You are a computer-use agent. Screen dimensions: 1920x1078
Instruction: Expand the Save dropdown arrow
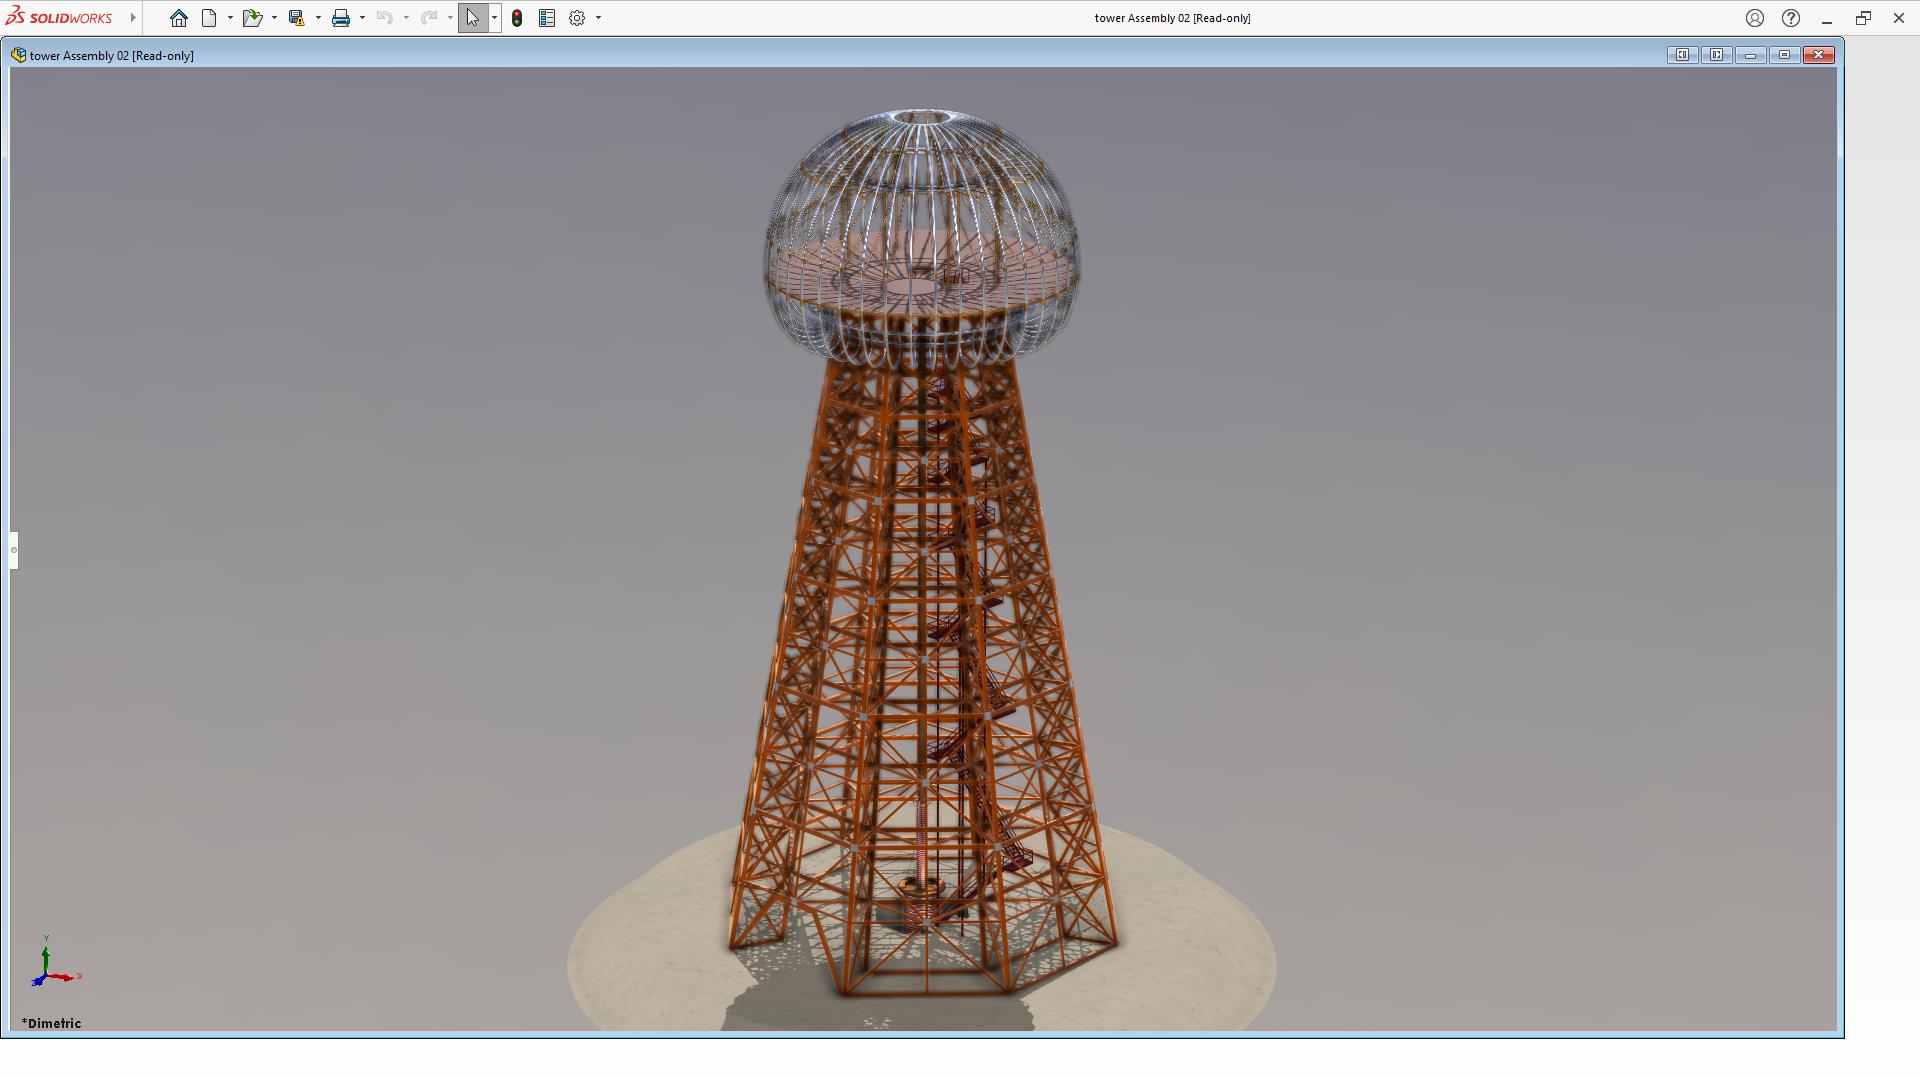(318, 18)
